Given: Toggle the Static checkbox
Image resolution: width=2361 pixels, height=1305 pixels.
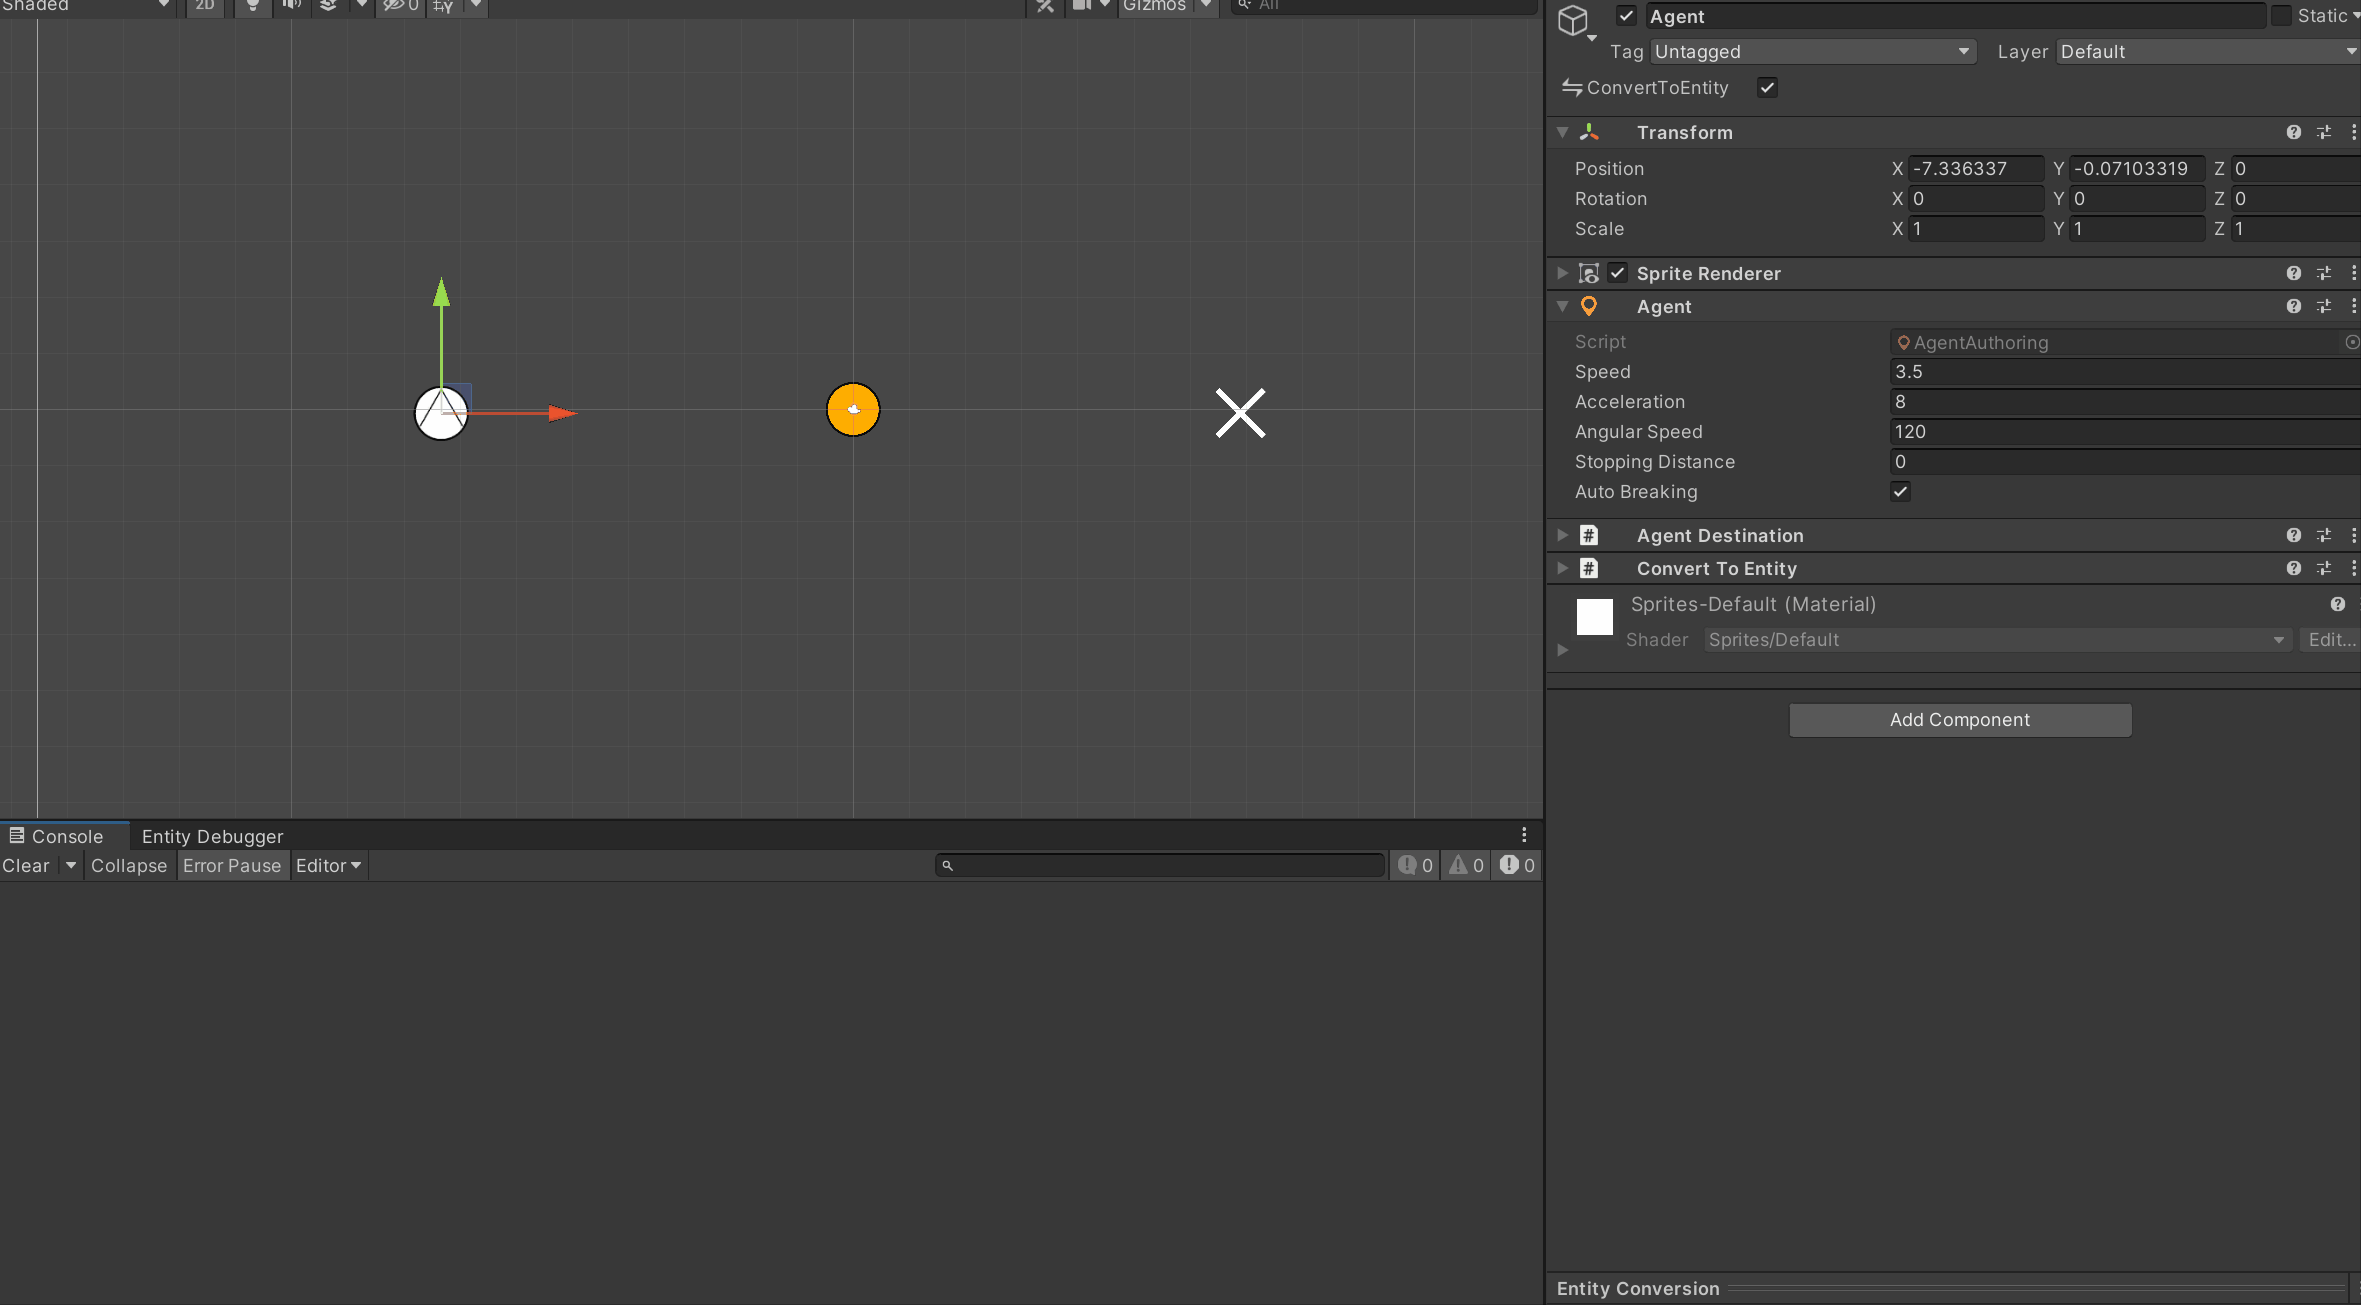Looking at the screenshot, I should tap(2281, 16).
